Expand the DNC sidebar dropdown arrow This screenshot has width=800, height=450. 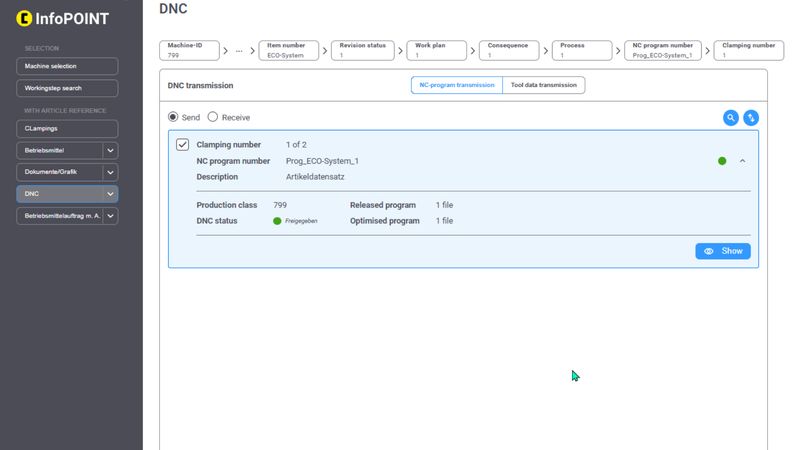[110, 194]
